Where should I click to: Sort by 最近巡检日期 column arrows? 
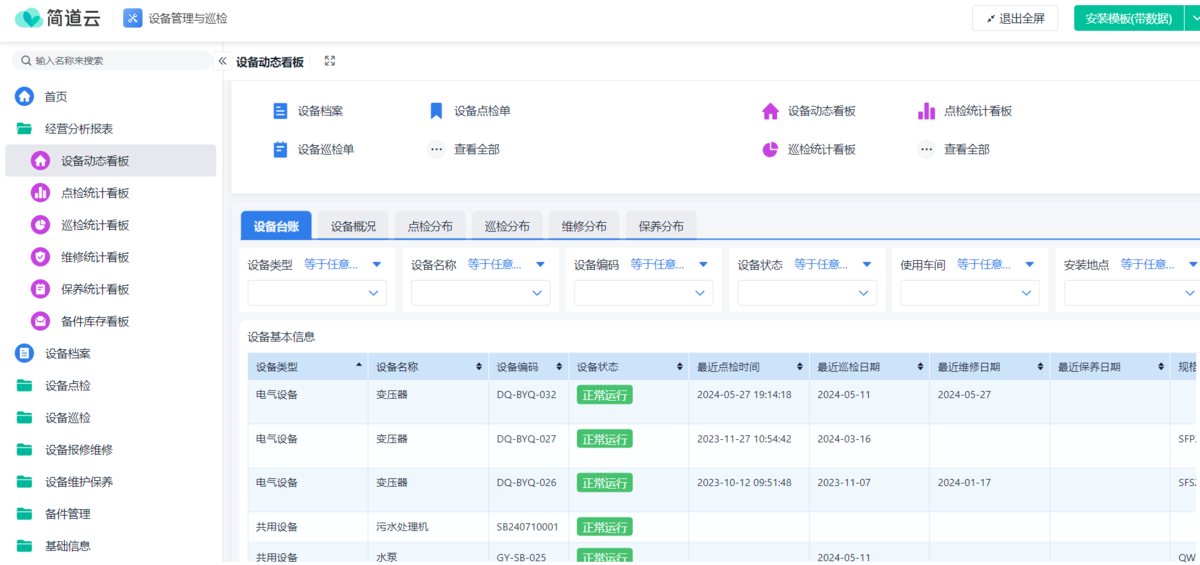(x=920, y=367)
